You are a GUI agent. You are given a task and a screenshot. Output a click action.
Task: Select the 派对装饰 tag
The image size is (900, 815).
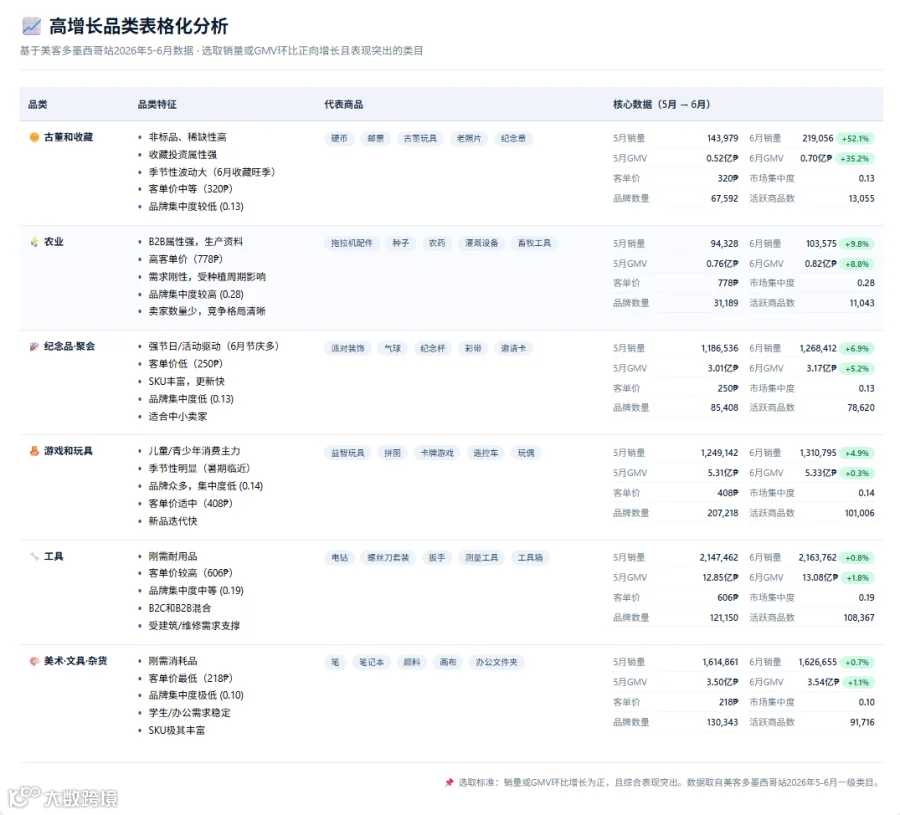pos(348,348)
